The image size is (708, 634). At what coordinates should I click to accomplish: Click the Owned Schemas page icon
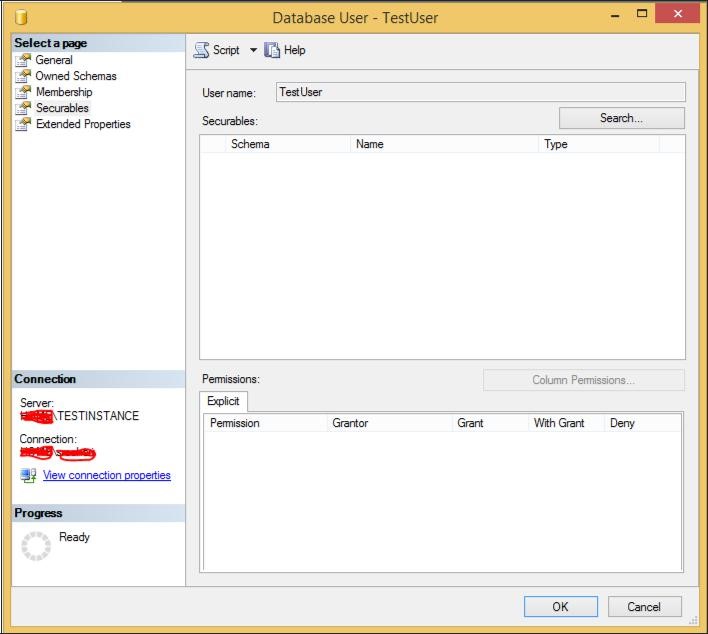click(x=23, y=76)
